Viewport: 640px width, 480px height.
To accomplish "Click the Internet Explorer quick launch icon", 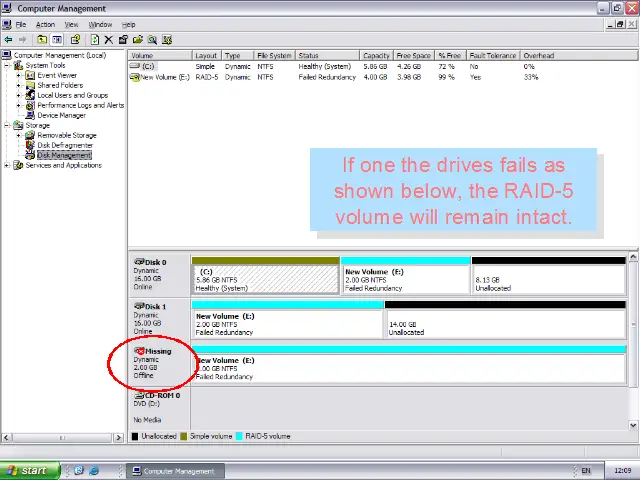I will click(94, 471).
